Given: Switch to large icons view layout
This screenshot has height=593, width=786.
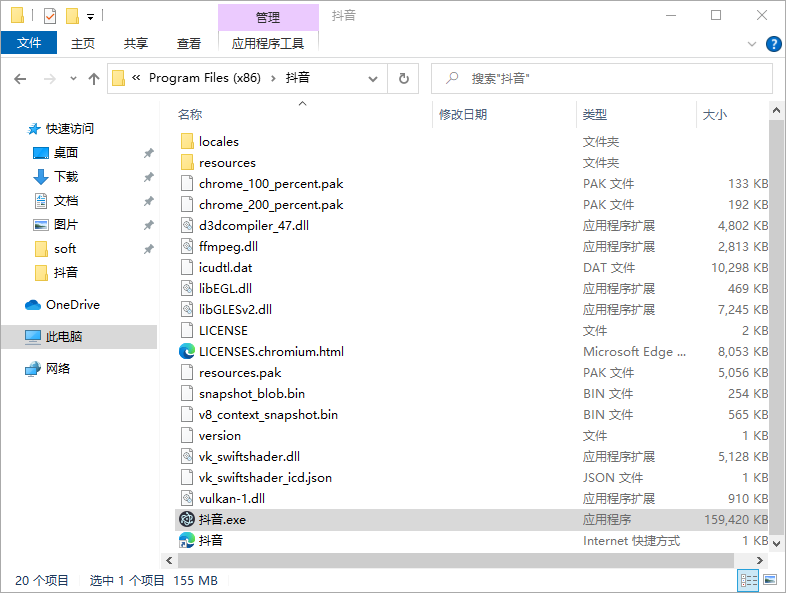Looking at the screenshot, I should [x=770, y=580].
